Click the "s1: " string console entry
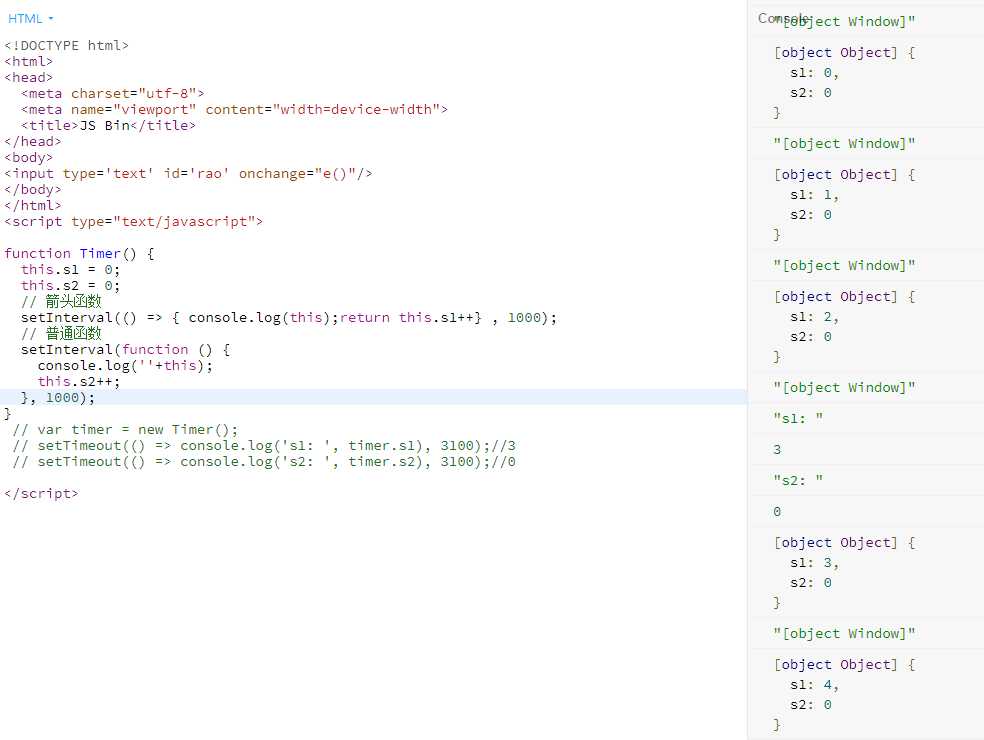 pos(798,418)
